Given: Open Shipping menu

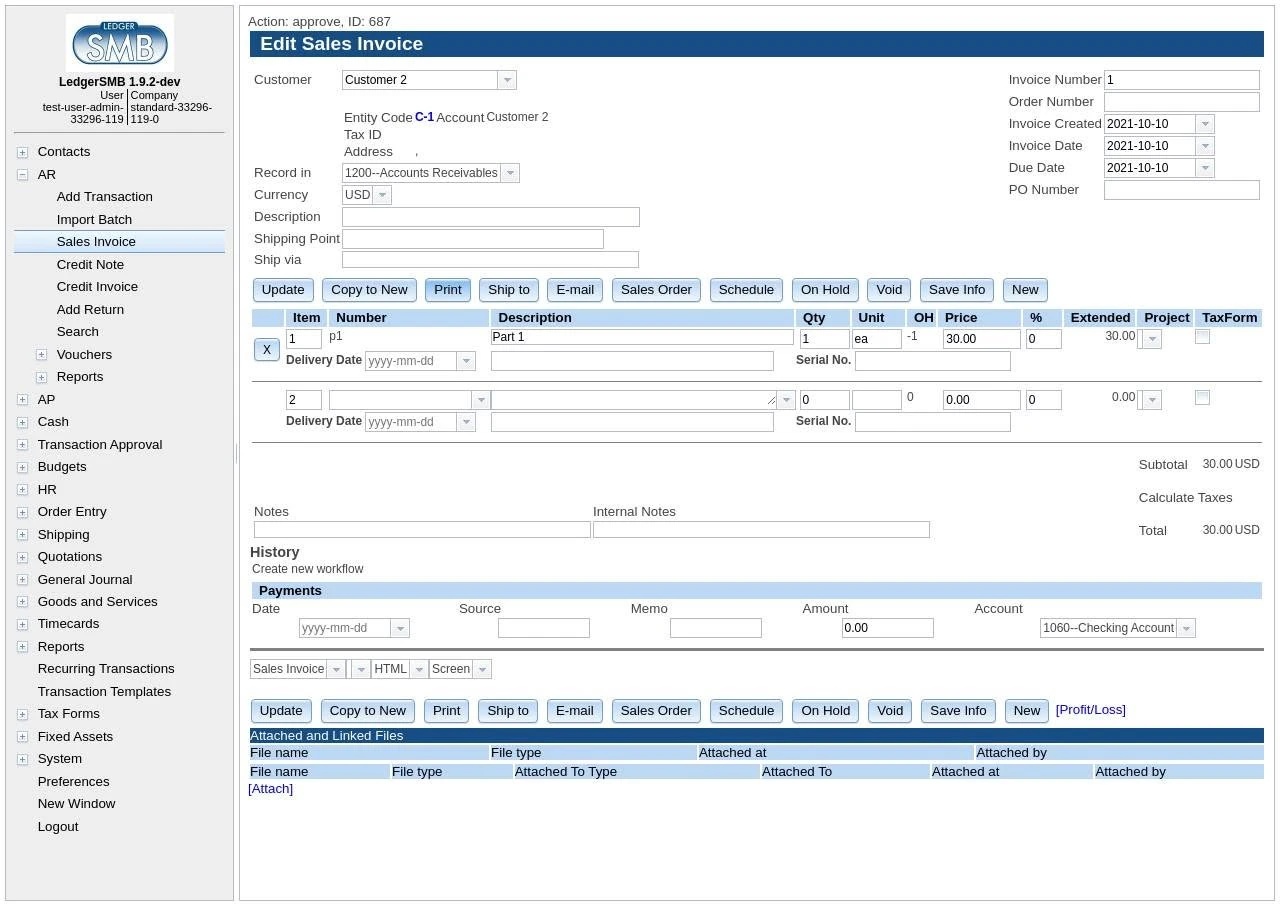Looking at the screenshot, I should click(x=63, y=534).
